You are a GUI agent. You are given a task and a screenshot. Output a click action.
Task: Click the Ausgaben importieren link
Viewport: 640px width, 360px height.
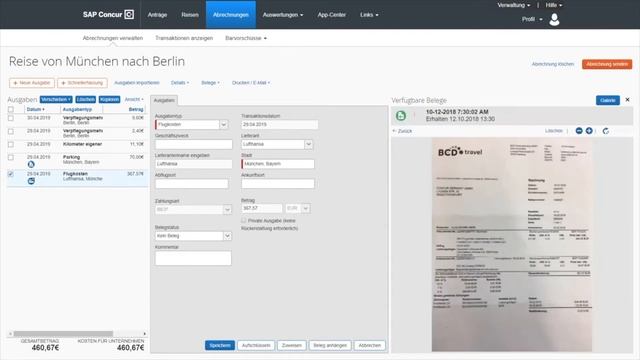tap(137, 83)
